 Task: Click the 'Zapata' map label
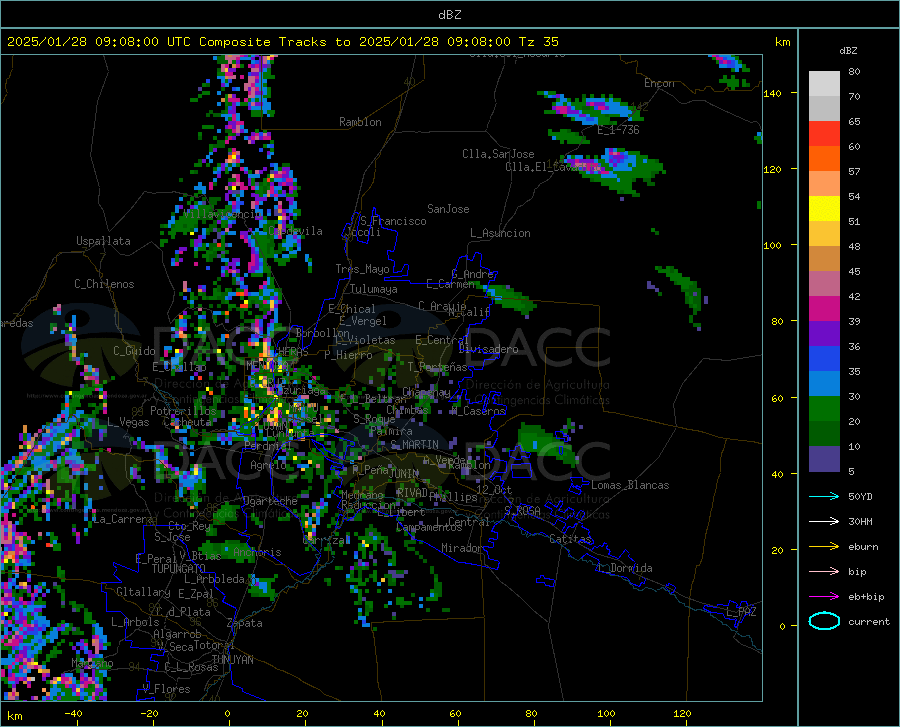pyautogui.click(x=245, y=623)
